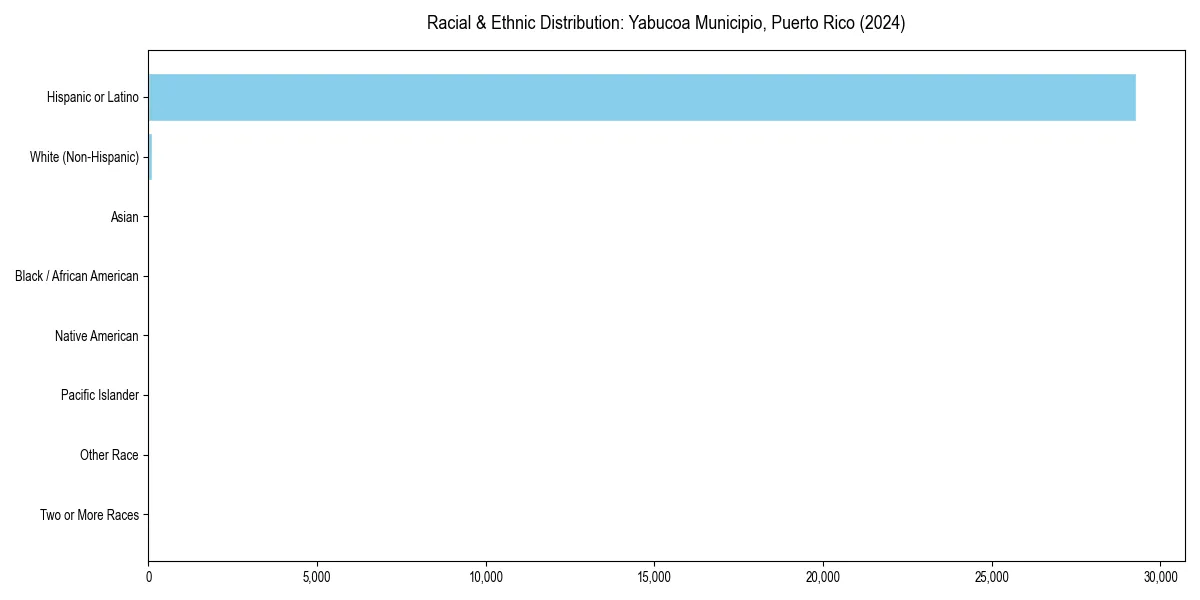This screenshot has height=600, width=1200.
Task: Click the right end of the Hispanic bar
Action: 1130,97
